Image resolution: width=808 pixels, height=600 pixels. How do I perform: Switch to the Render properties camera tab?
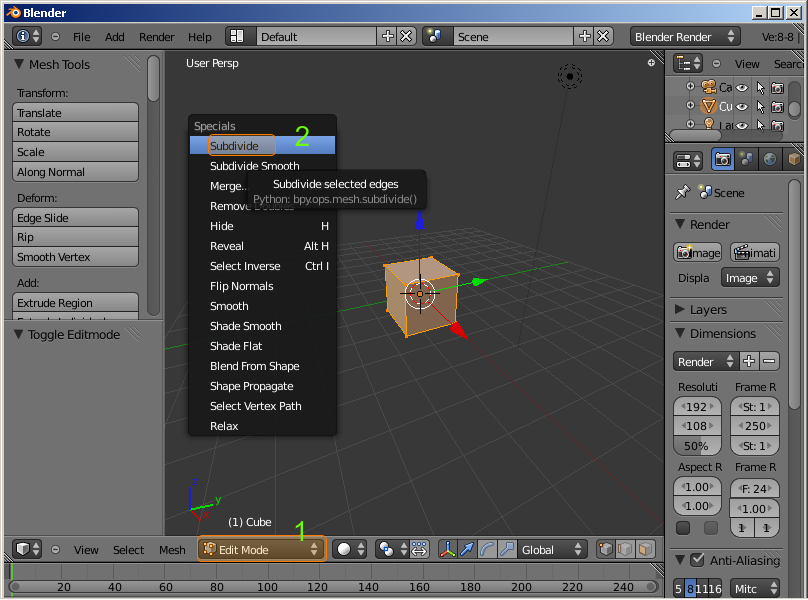pyautogui.click(x=722, y=160)
